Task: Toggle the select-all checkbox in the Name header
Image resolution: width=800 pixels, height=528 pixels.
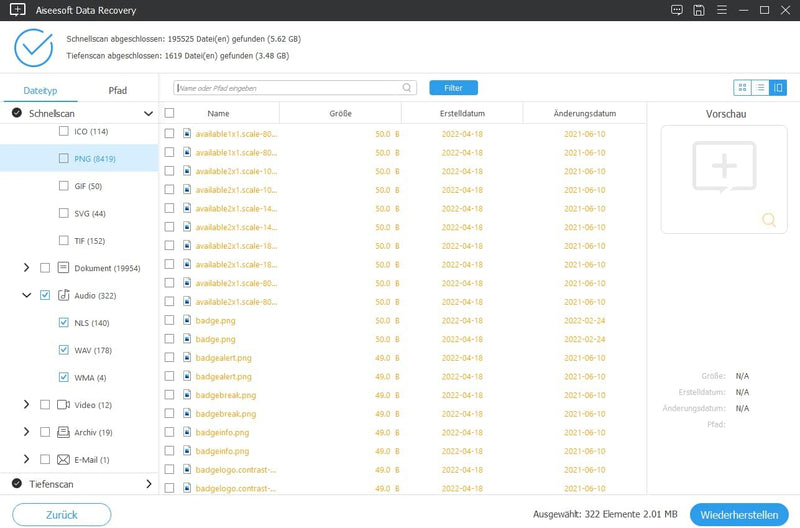Action: click(169, 114)
